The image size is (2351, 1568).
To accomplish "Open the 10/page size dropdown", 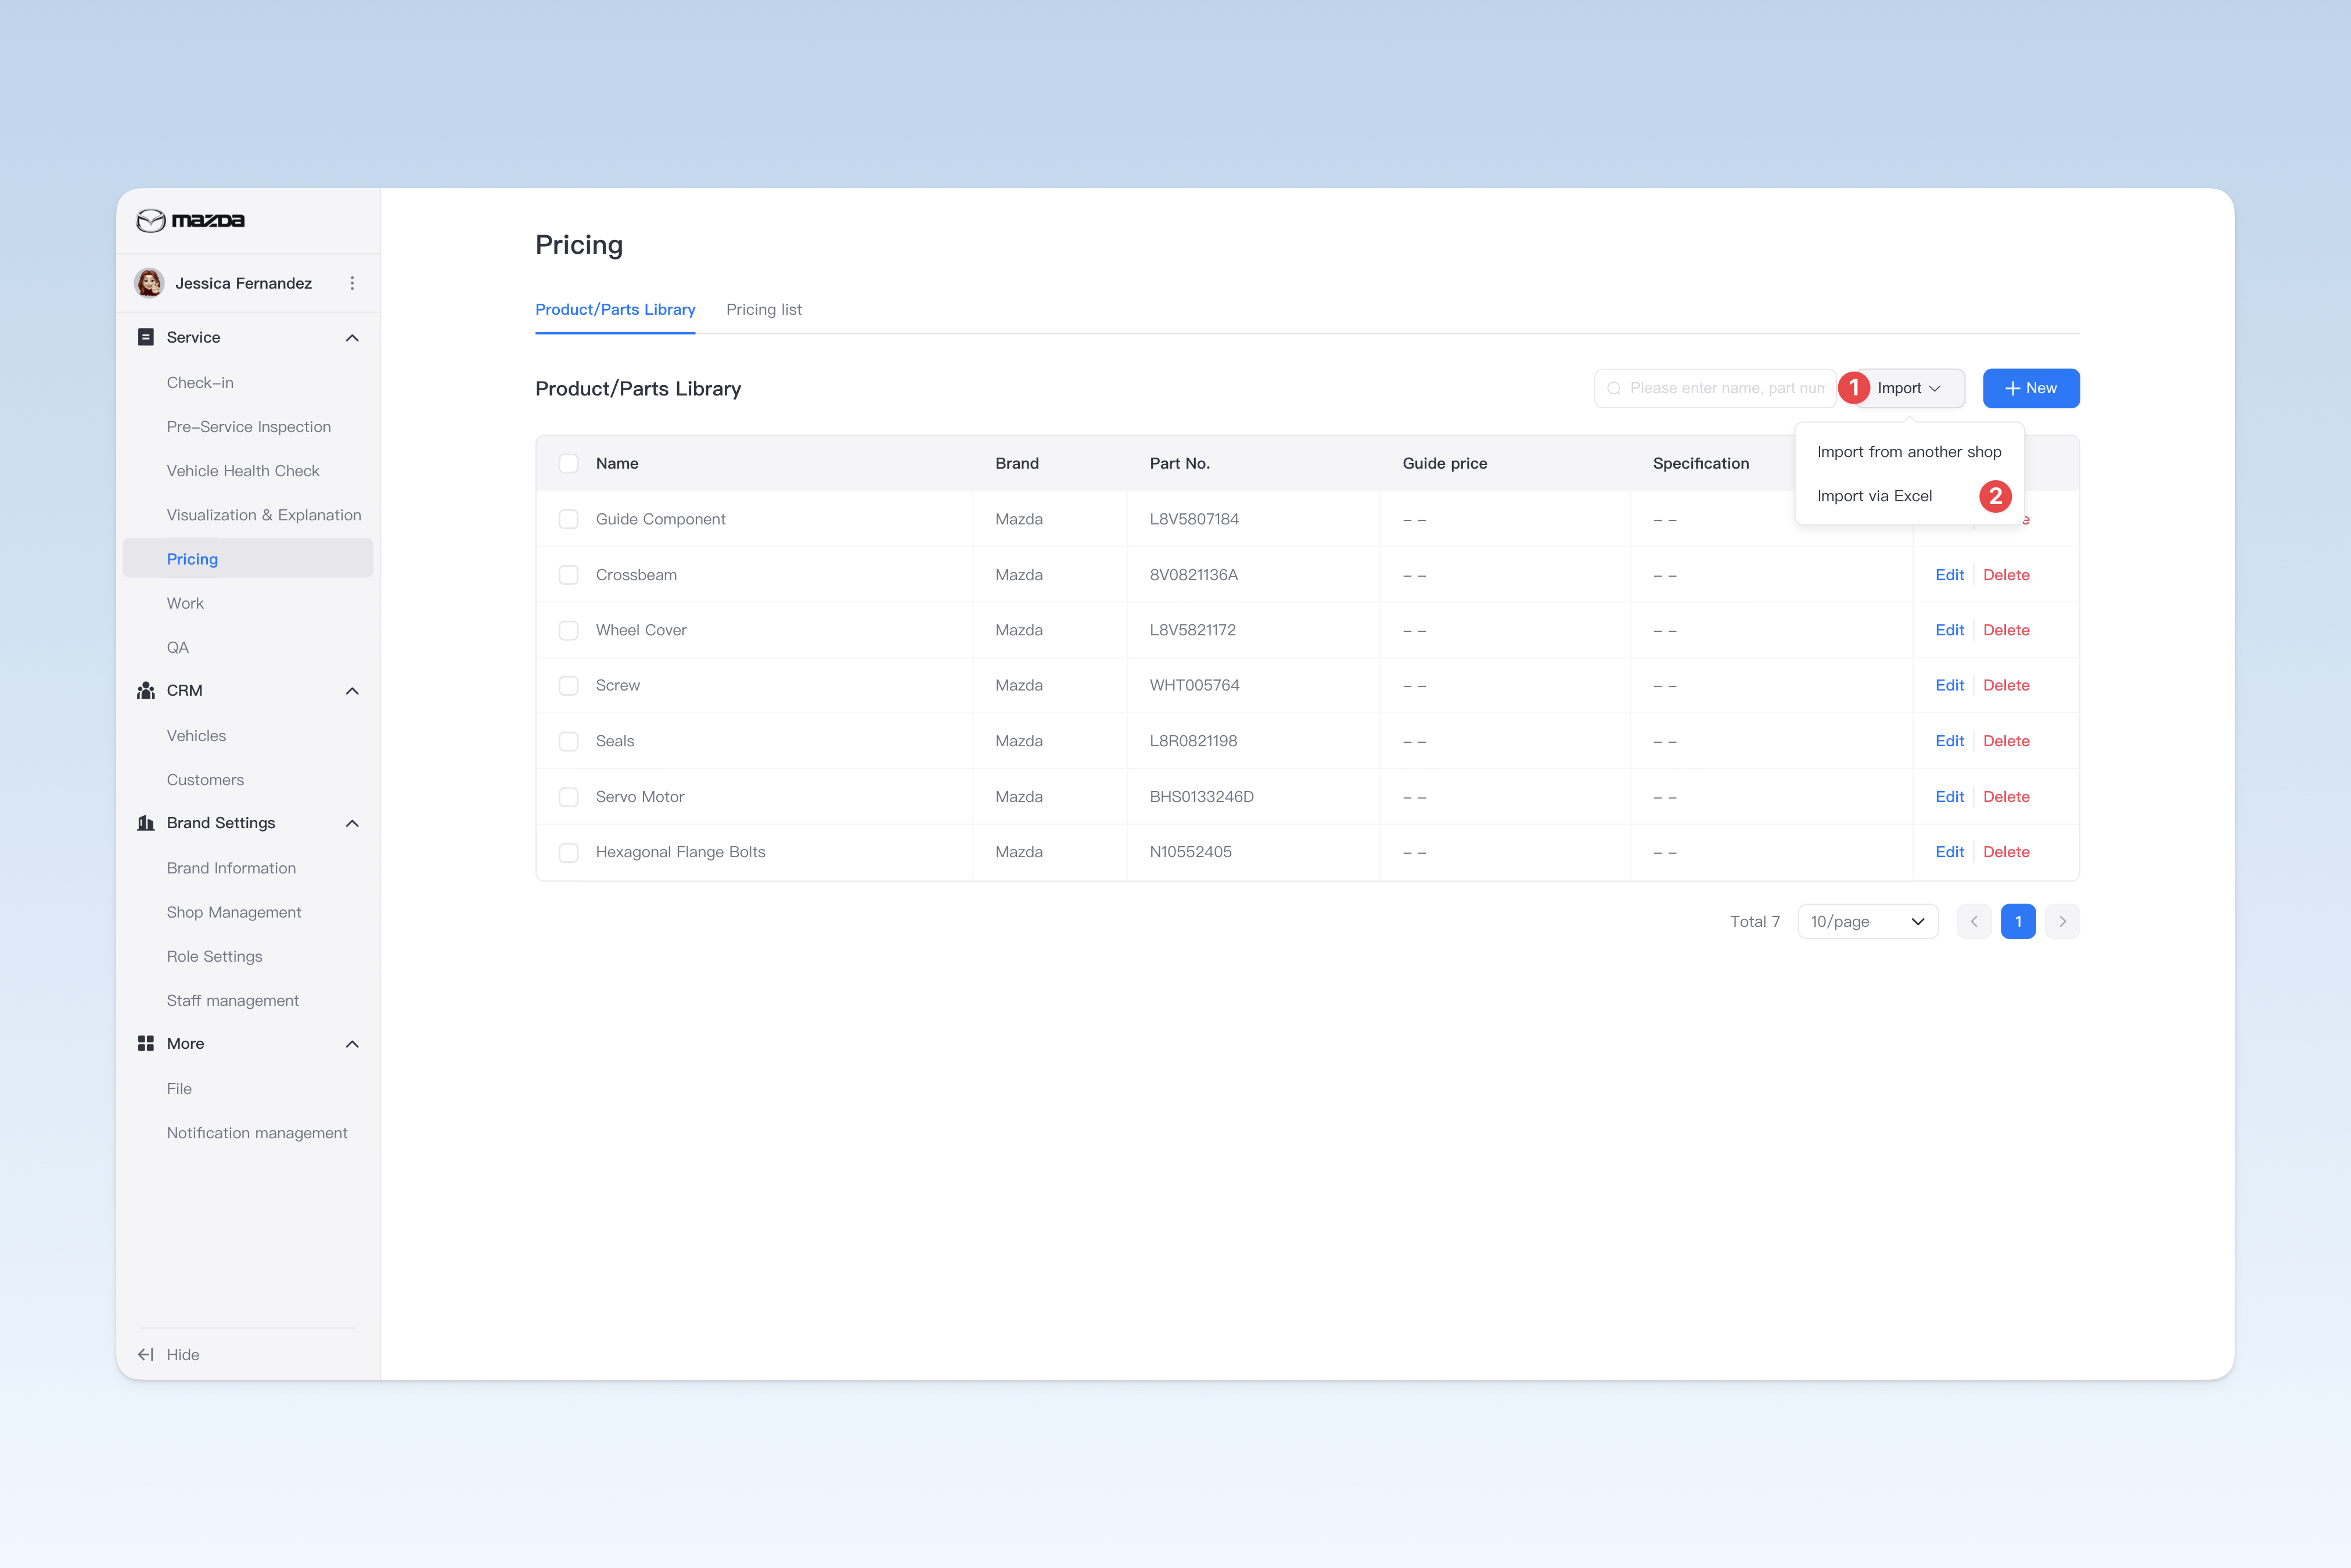I will 1867,921.
